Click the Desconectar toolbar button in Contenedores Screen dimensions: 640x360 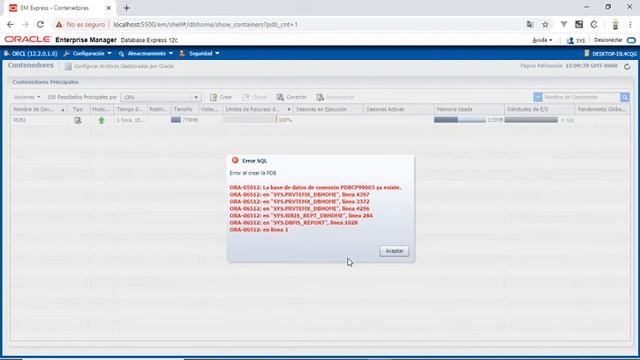335,97
